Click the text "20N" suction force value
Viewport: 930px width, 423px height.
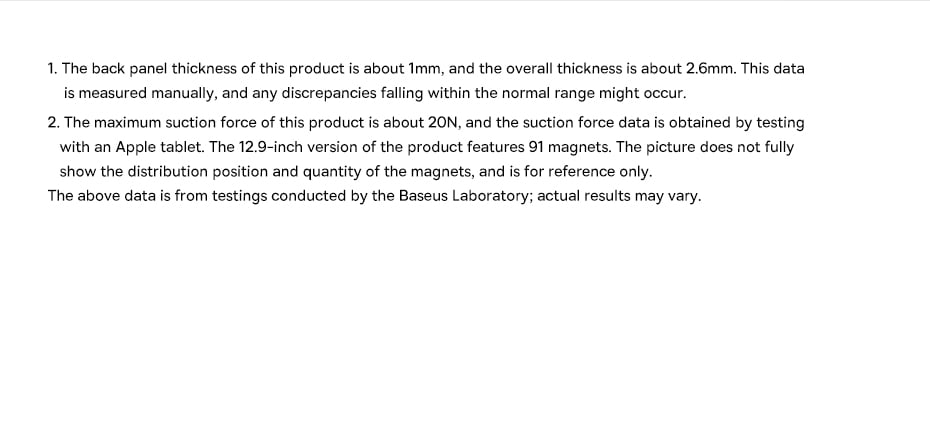(x=444, y=123)
